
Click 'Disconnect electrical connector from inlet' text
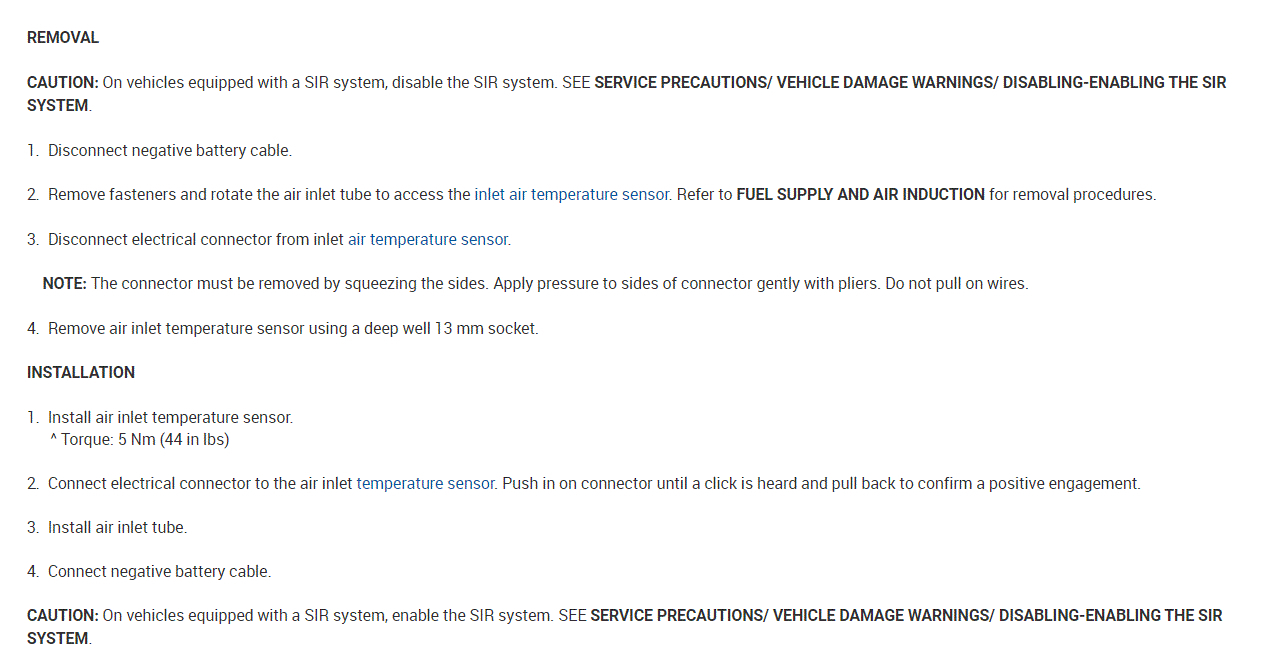pos(196,240)
